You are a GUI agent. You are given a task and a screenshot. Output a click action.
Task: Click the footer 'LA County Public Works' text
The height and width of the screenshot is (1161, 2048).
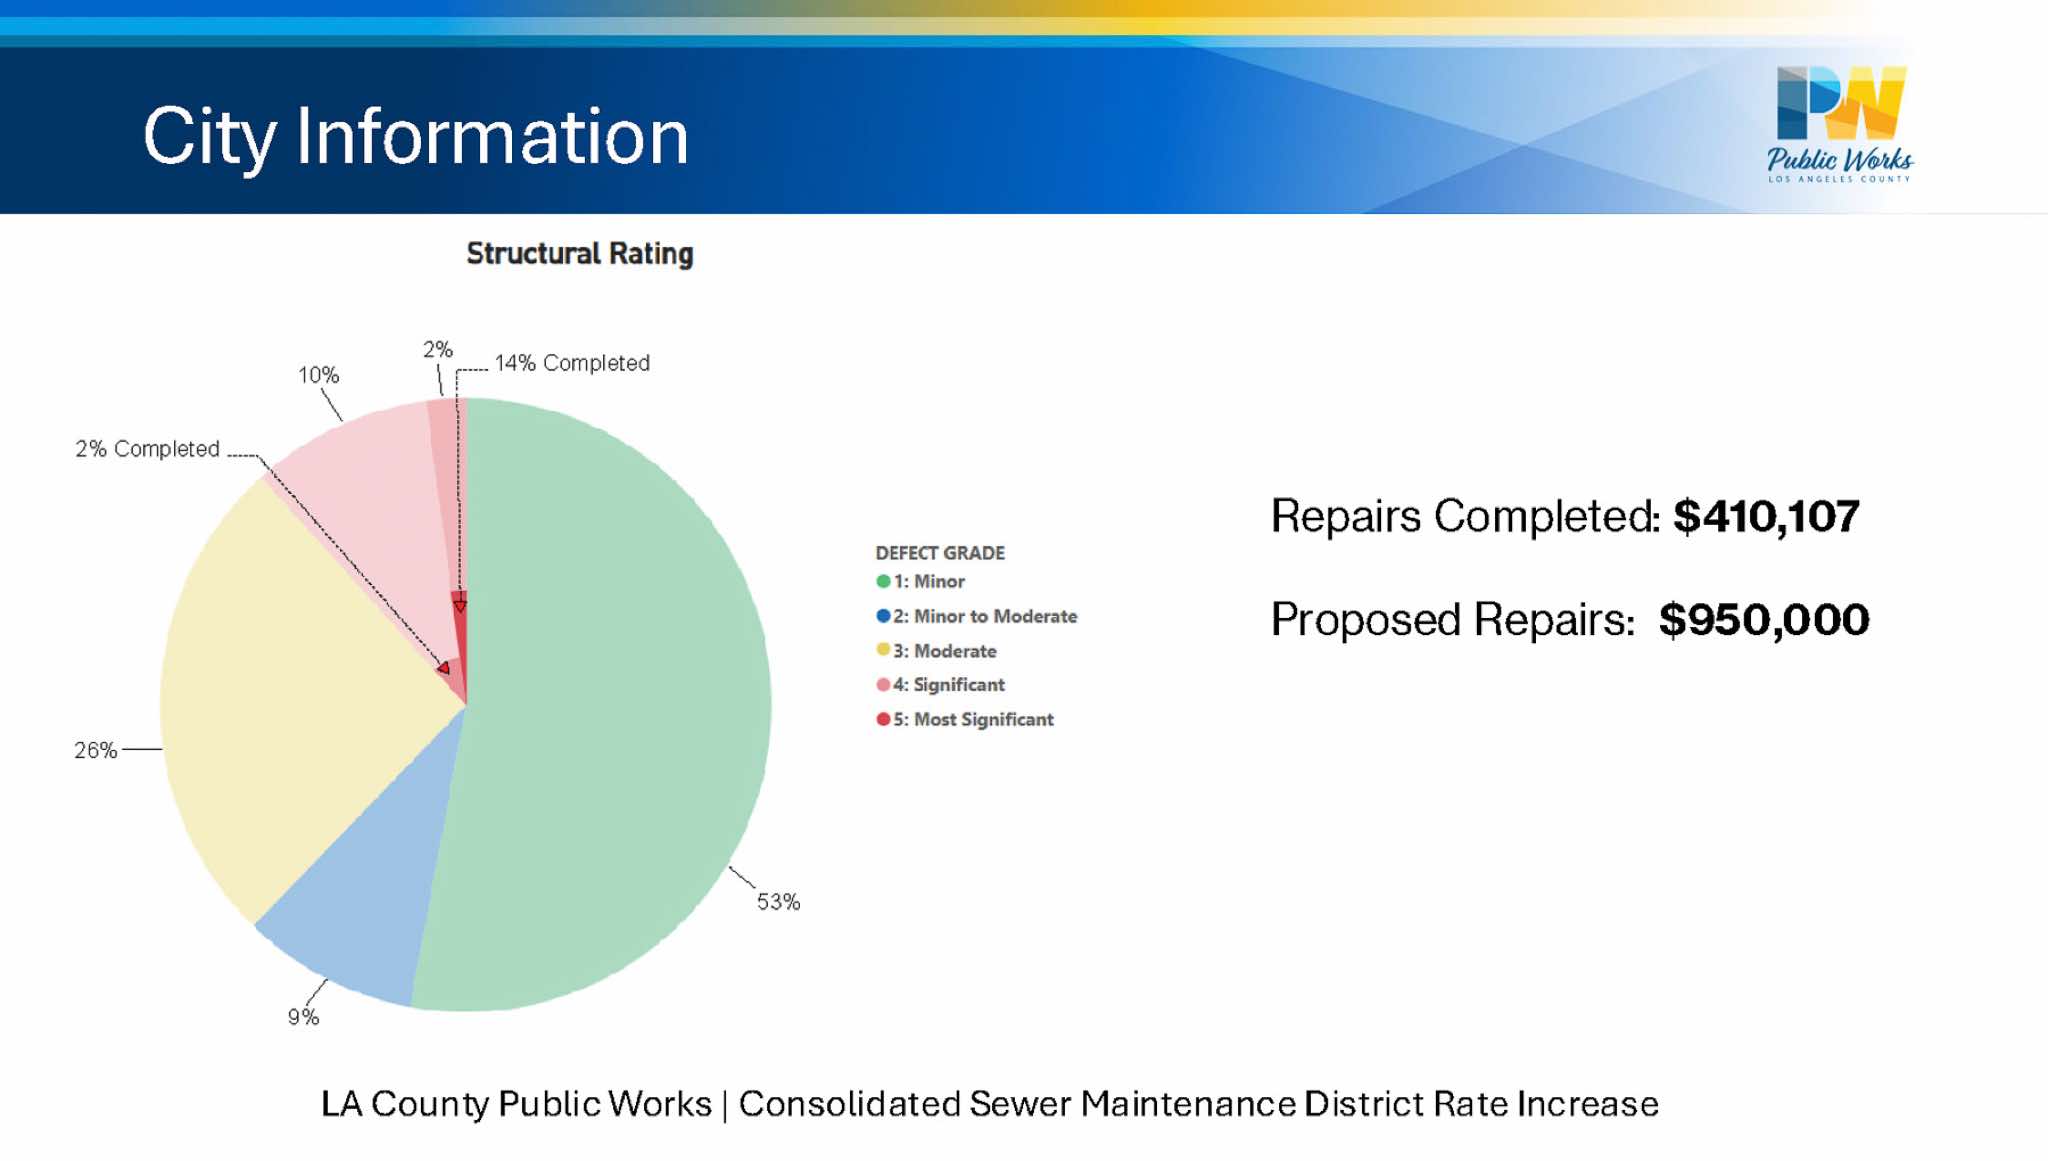coord(515,1104)
